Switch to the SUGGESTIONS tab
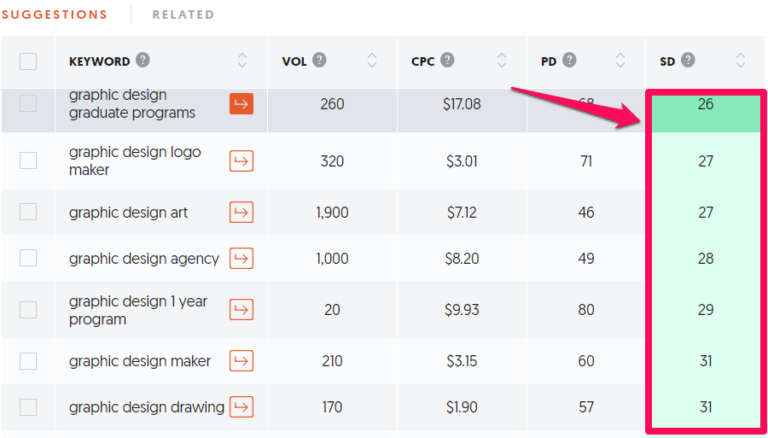Screen dimensions: 768x438 pyautogui.click(x=54, y=15)
